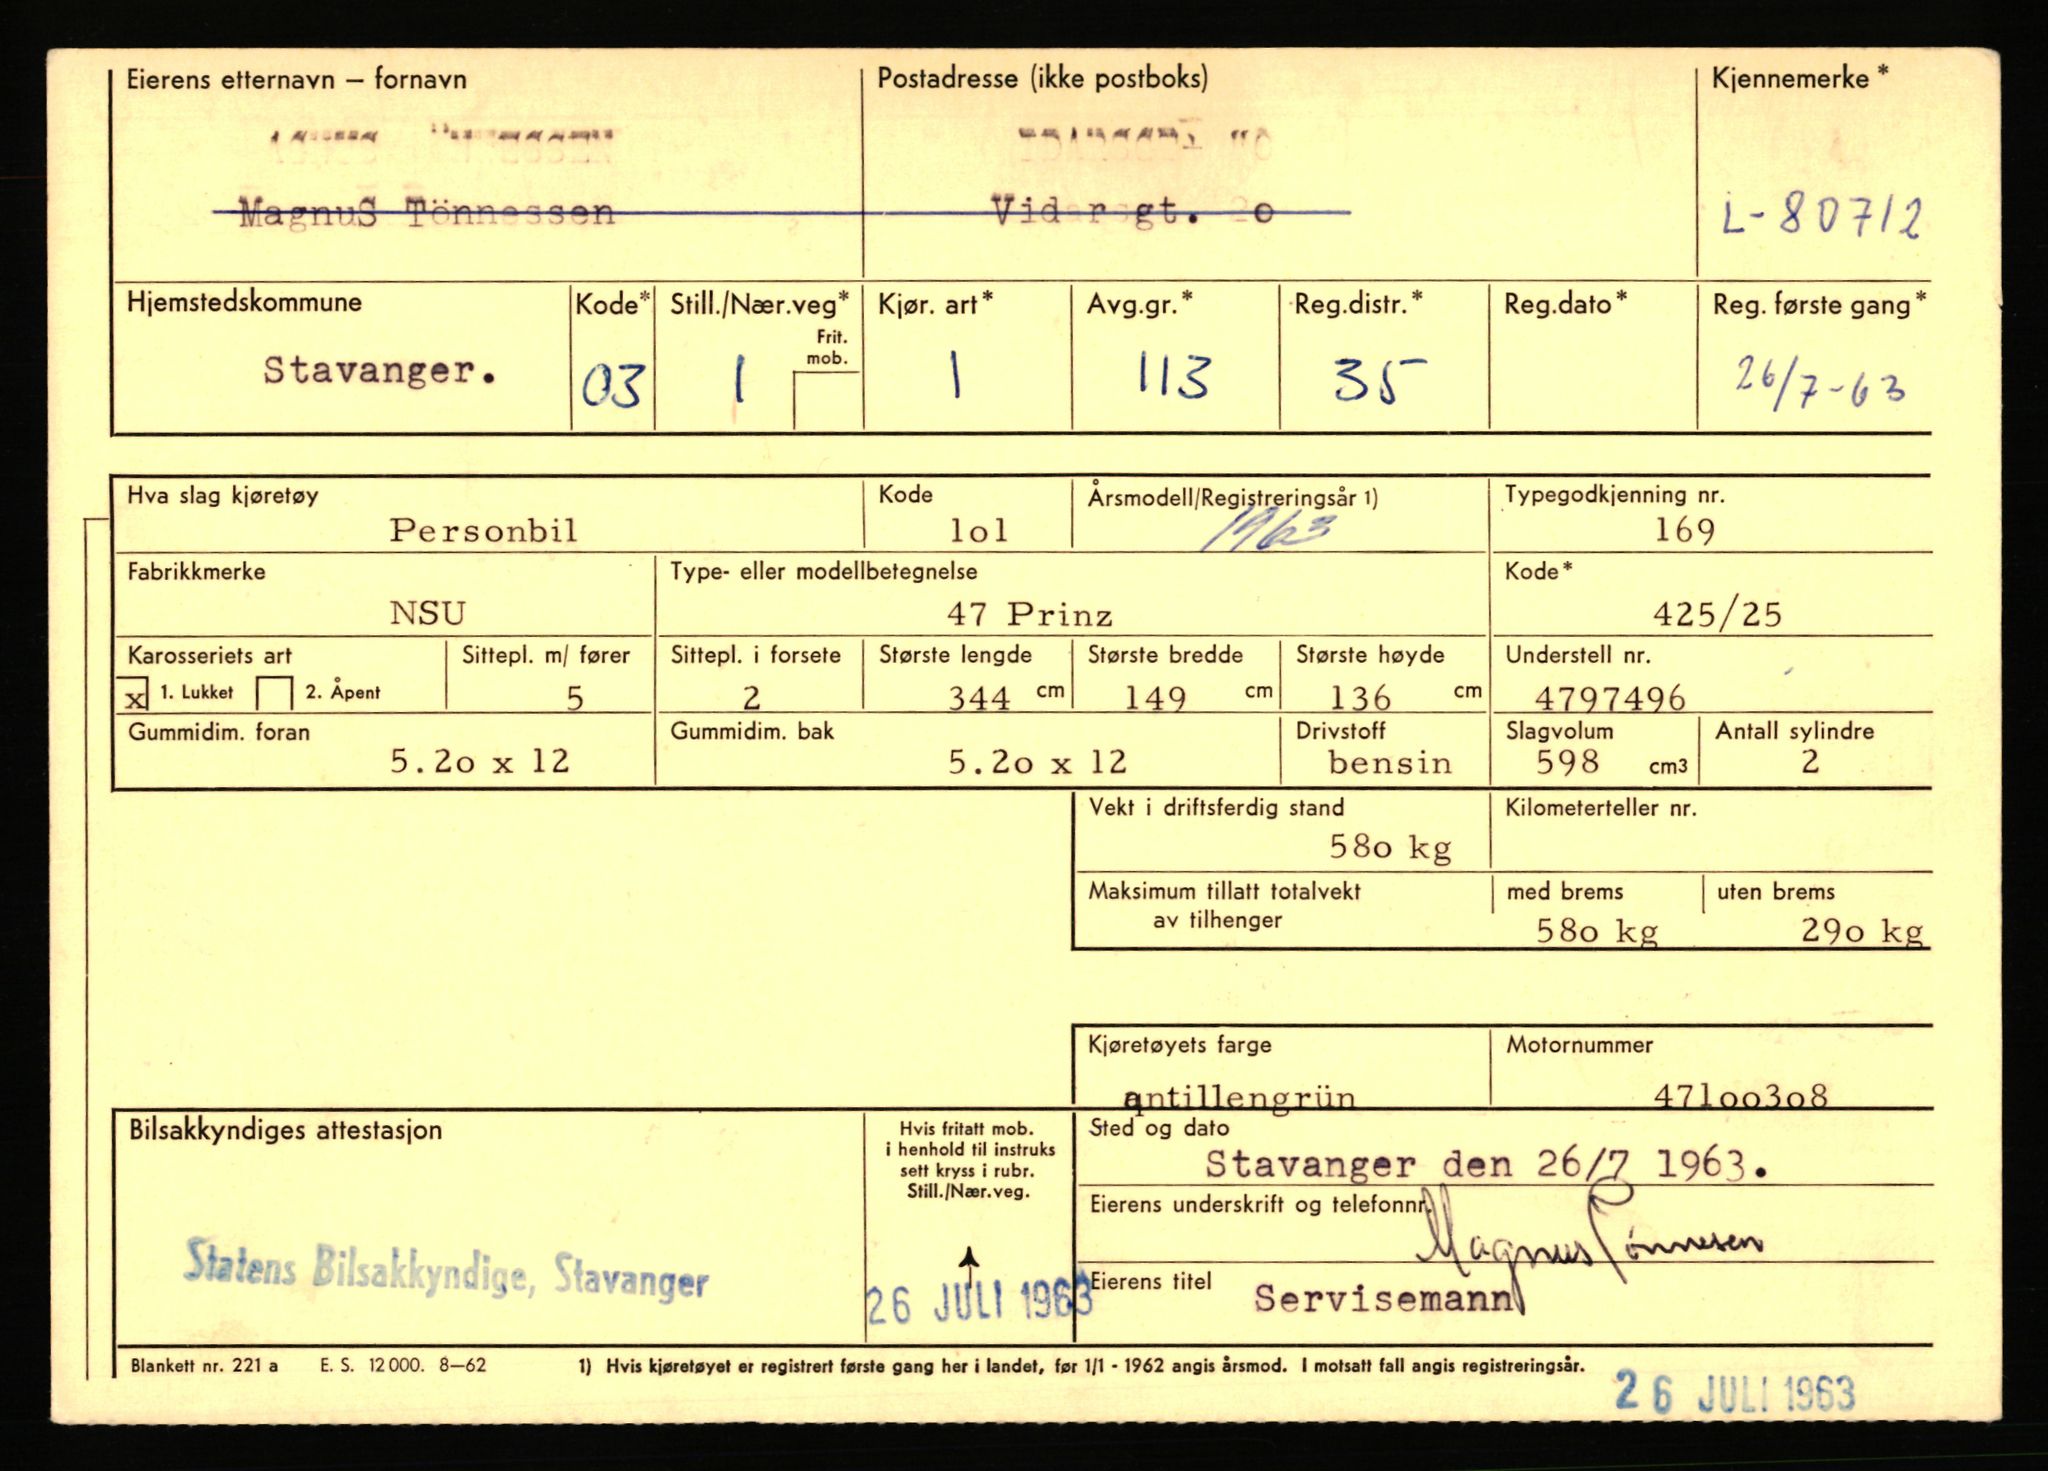Click the Still./Nær.veg value '1'
This screenshot has width=2048, height=1471.
[739, 381]
